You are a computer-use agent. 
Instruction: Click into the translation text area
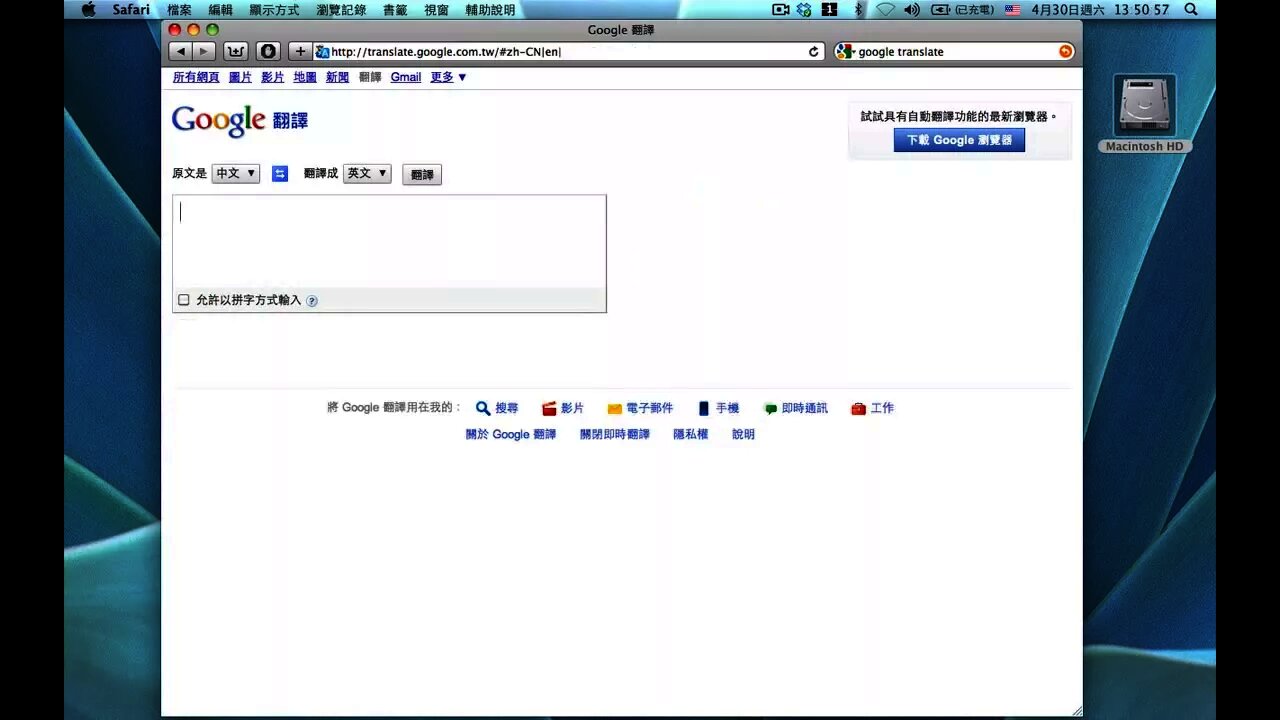389,241
